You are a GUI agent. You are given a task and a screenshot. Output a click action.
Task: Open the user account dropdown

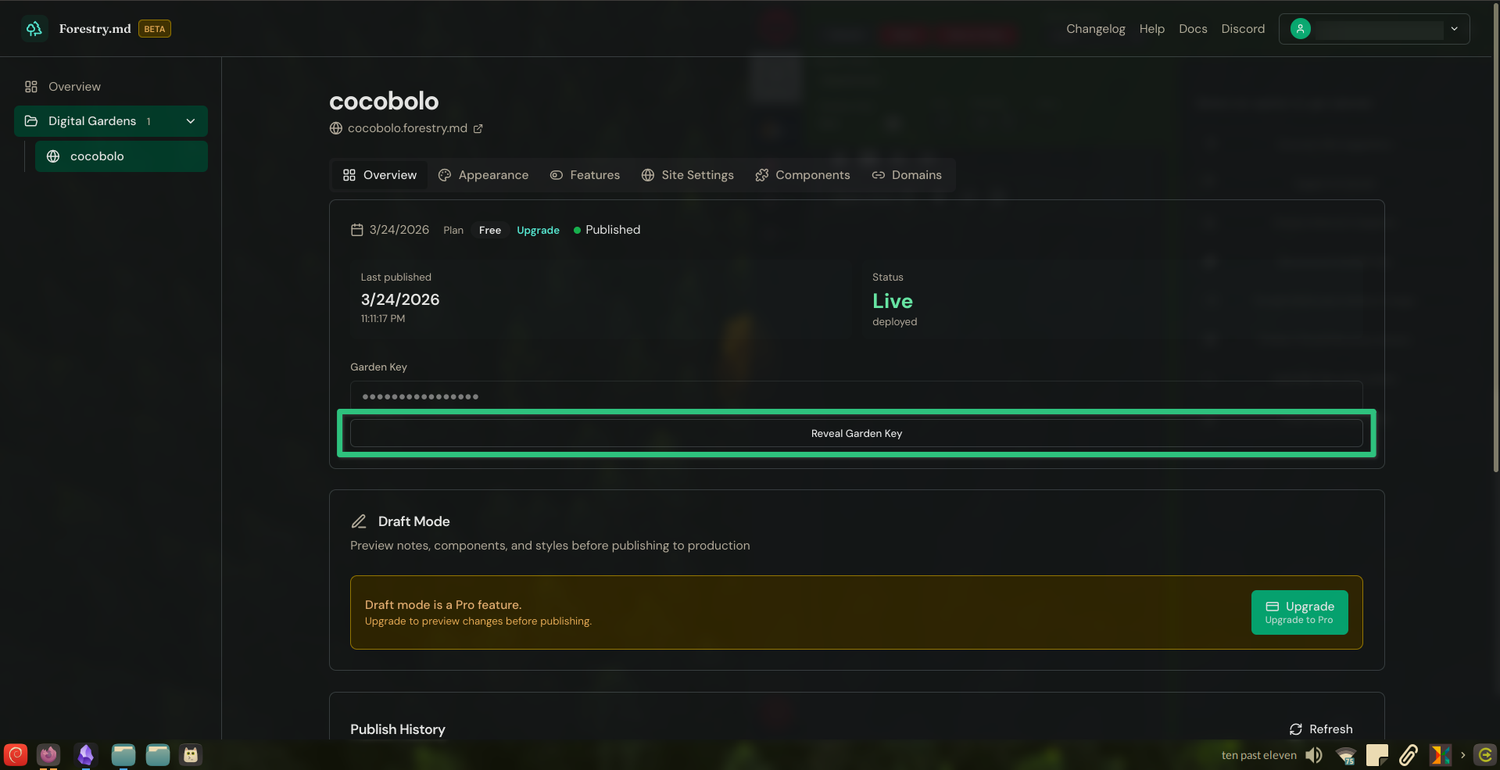1374,29
